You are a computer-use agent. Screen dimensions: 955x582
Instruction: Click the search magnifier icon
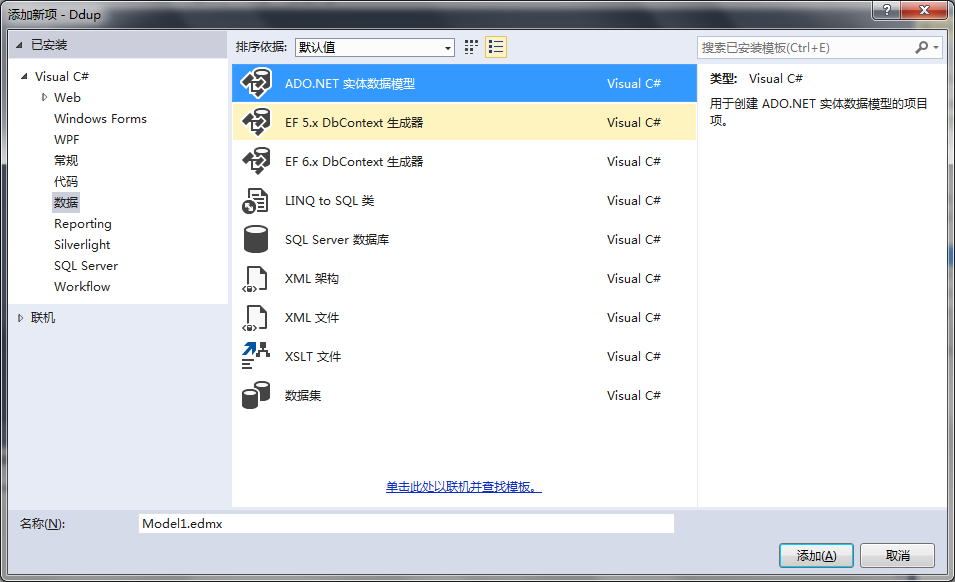922,47
